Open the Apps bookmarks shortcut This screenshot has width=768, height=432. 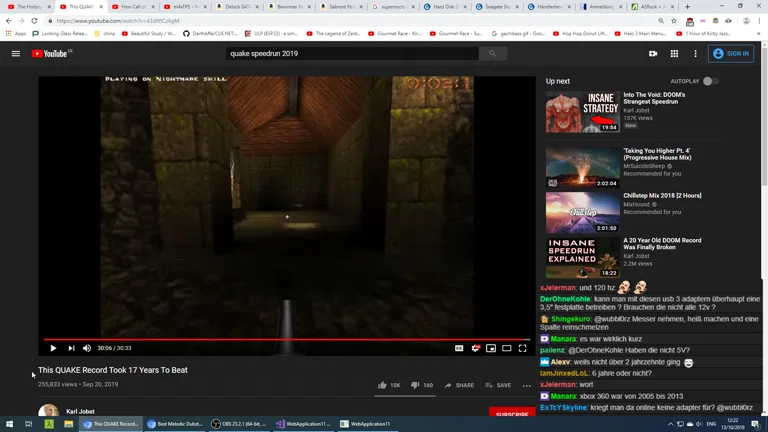coord(16,34)
